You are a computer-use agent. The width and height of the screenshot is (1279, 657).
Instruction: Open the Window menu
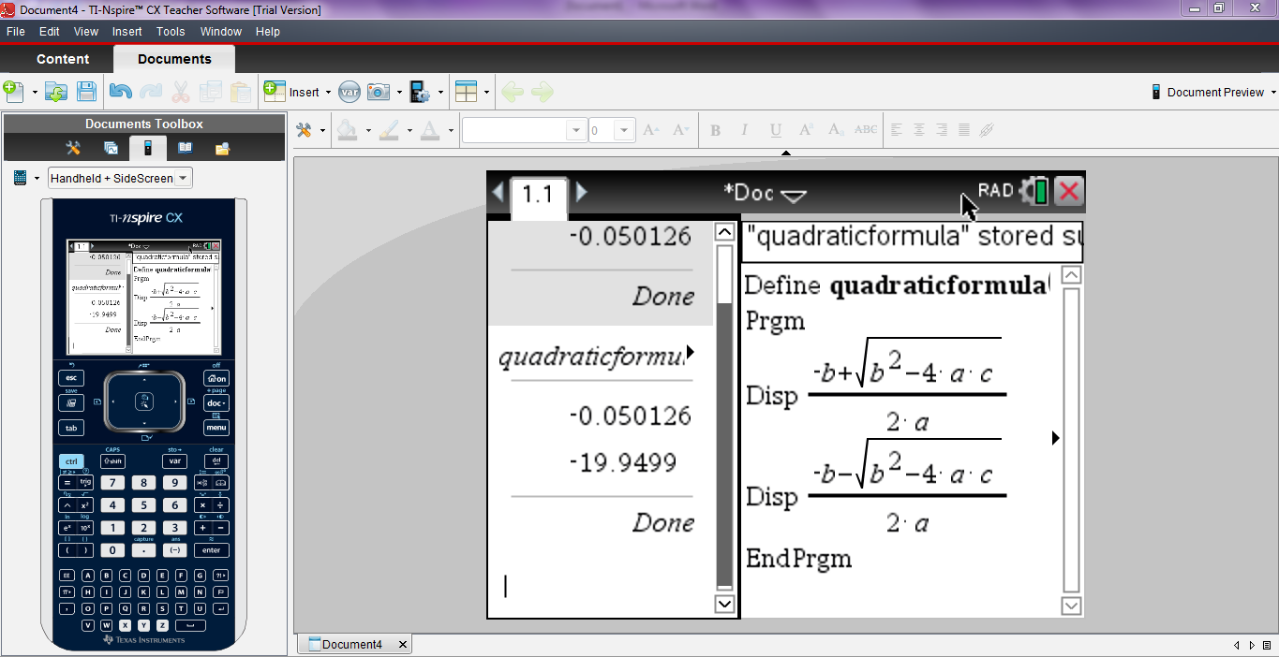click(221, 32)
